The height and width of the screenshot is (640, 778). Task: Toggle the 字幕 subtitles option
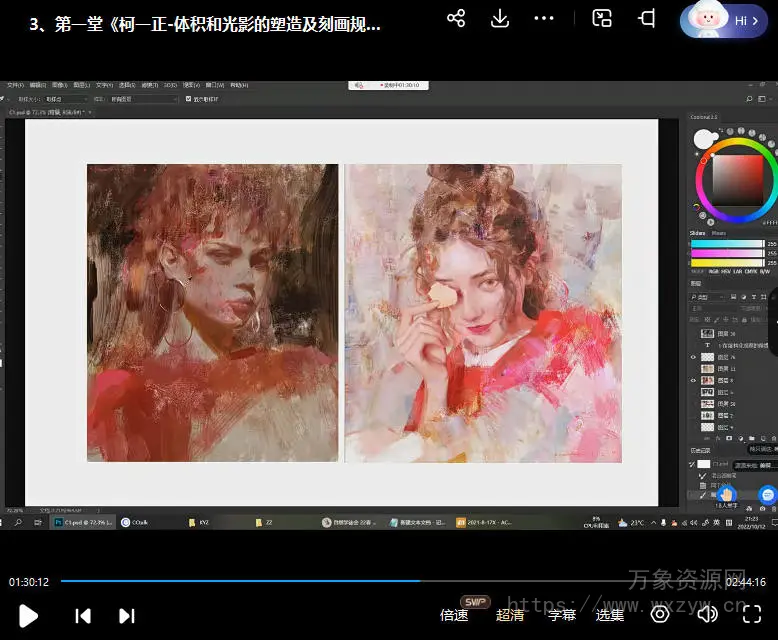tap(562, 615)
